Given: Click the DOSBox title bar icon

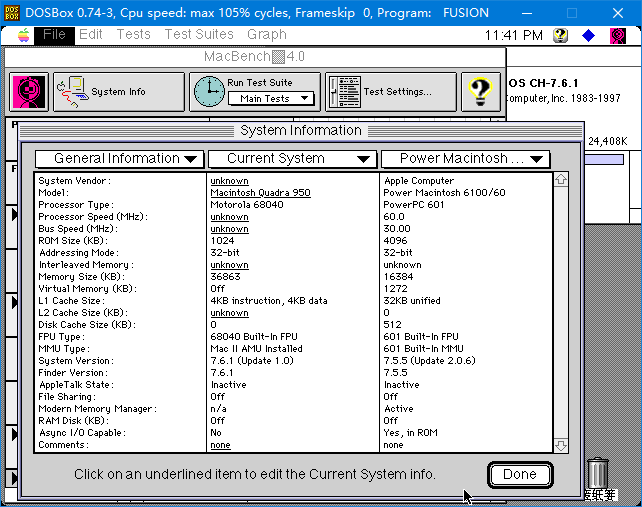Looking at the screenshot, I should (x=11, y=13).
